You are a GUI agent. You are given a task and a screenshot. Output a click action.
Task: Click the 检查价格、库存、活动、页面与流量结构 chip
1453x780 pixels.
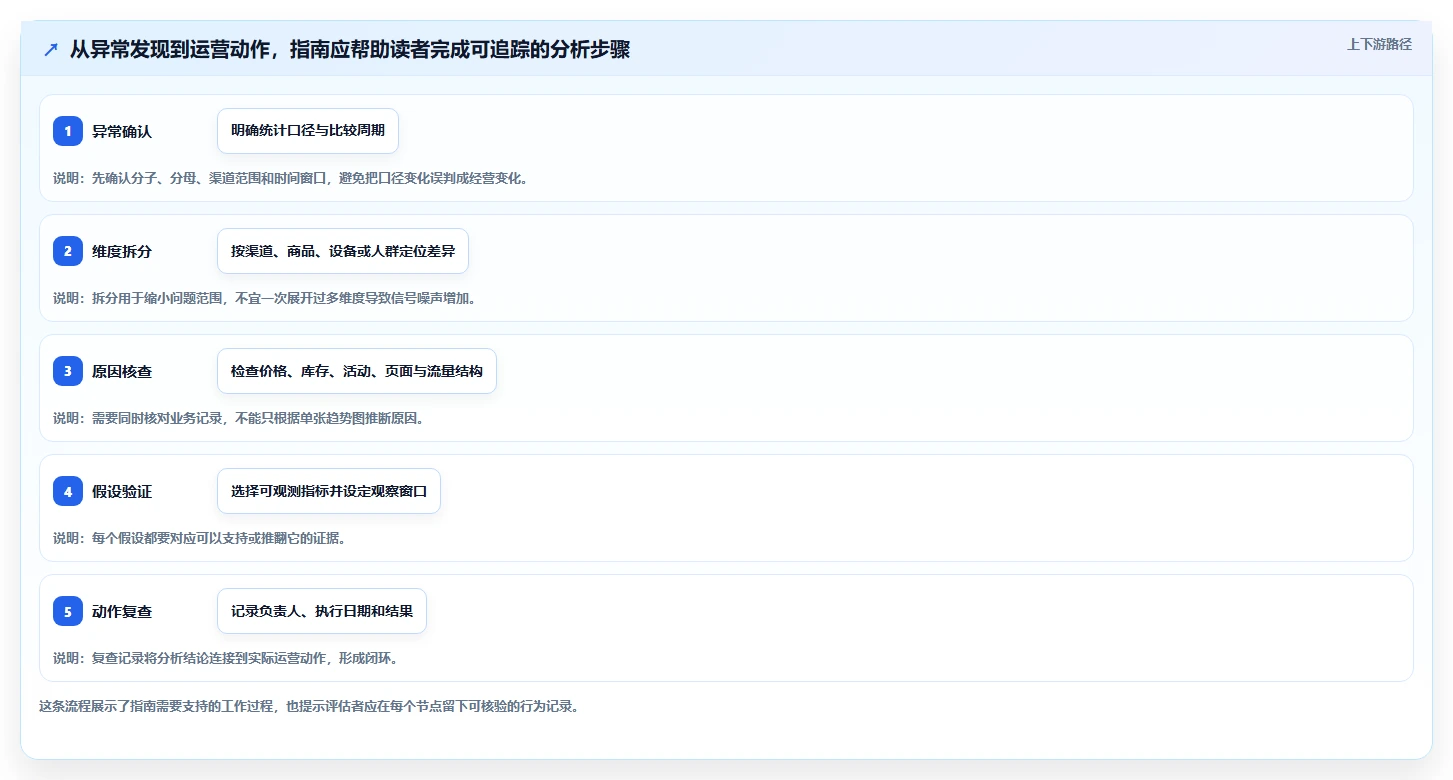pyautogui.click(x=357, y=371)
